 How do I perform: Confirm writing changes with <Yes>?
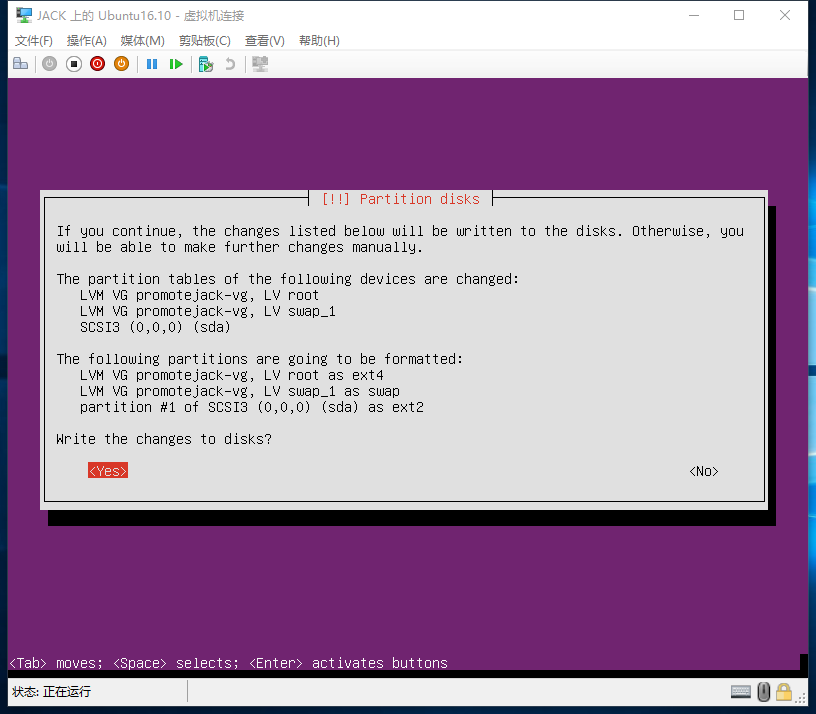[108, 470]
